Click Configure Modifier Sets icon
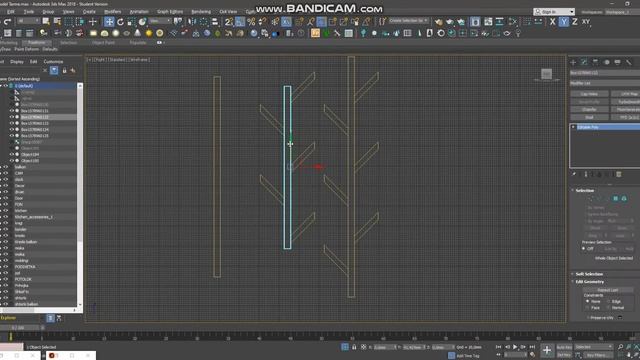Viewport: 640px width, 360px height. click(x=619, y=174)
